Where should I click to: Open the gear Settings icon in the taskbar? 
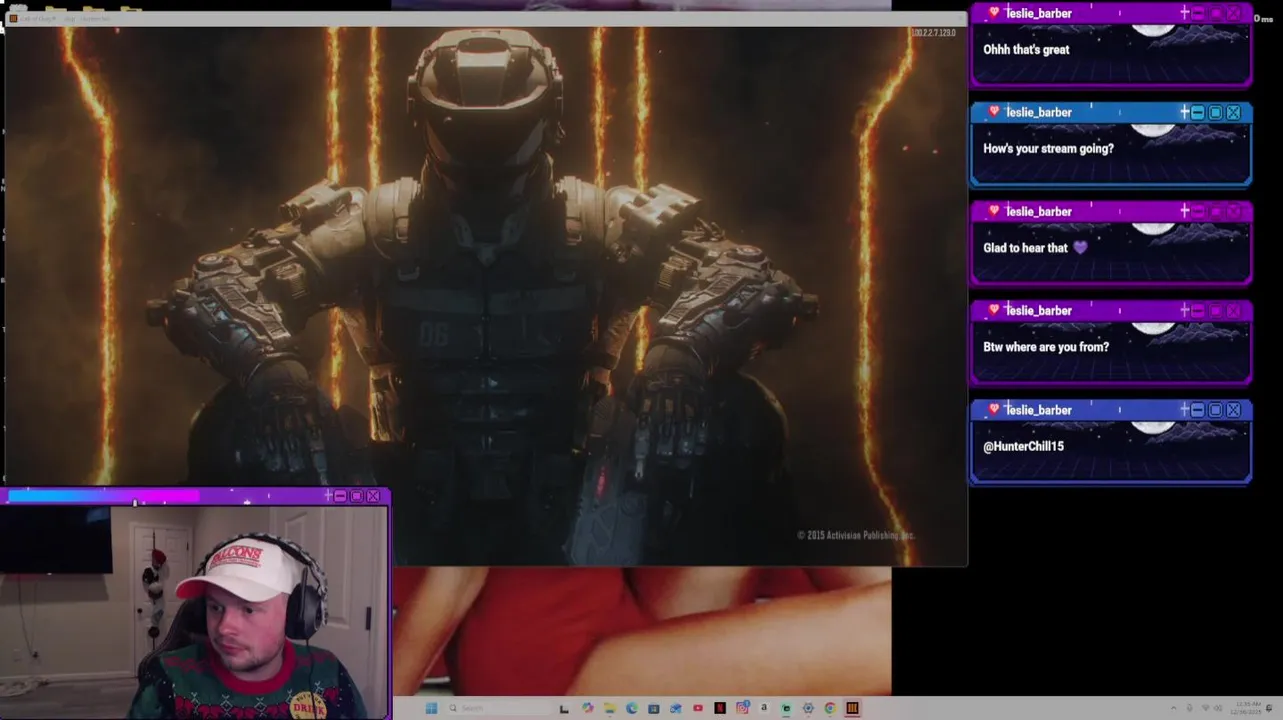[808, 708]
